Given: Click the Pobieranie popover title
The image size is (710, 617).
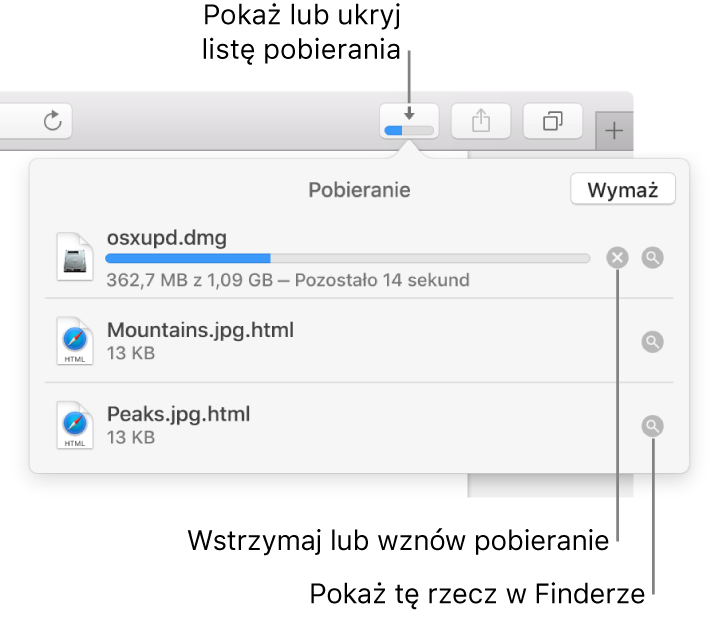Looking at the screenshot, I should 360,190.
